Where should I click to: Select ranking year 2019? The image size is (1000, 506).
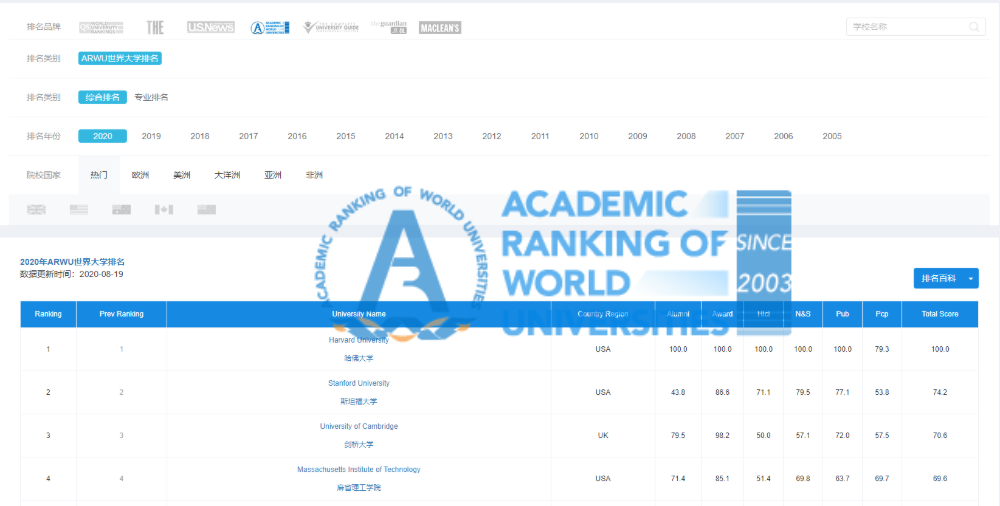click(x=151, y=136)
